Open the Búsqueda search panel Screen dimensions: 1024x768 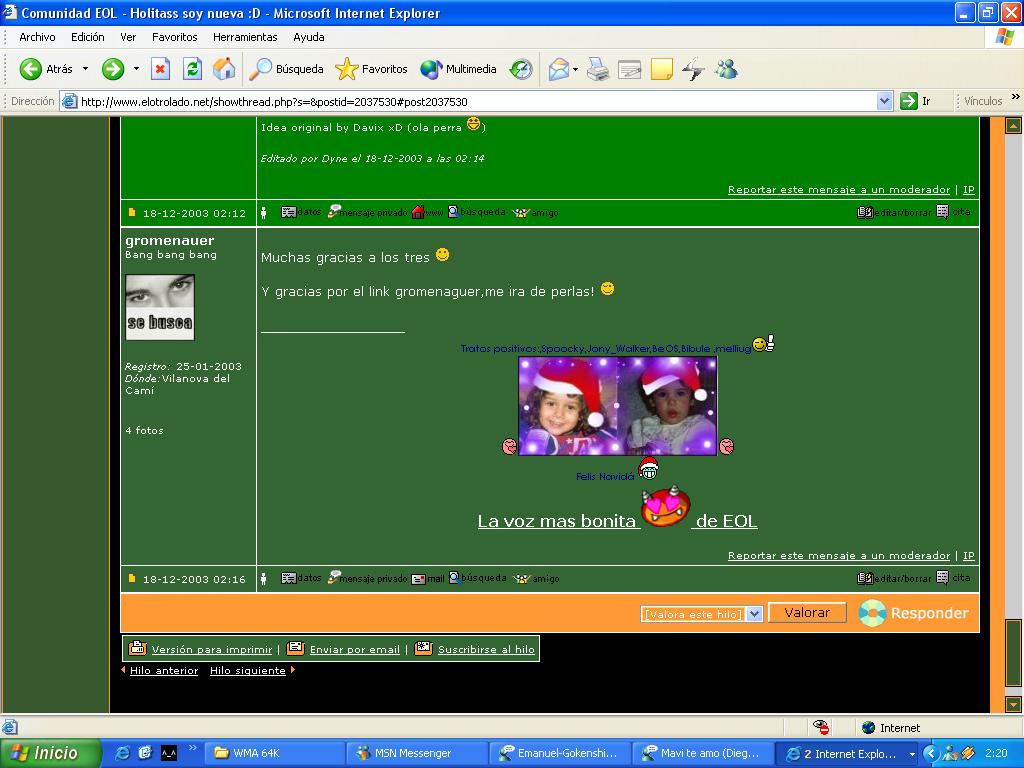click(x=287, y=69)
